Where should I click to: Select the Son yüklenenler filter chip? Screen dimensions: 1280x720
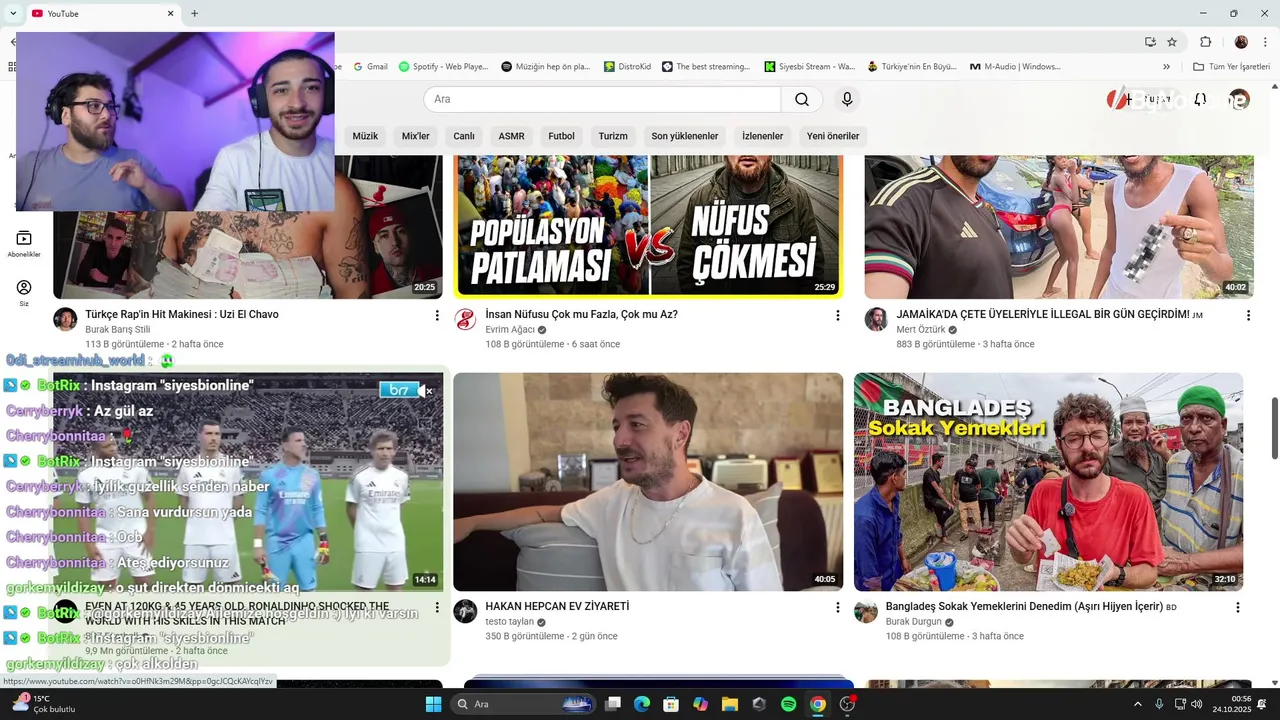[x=685, y=136]
